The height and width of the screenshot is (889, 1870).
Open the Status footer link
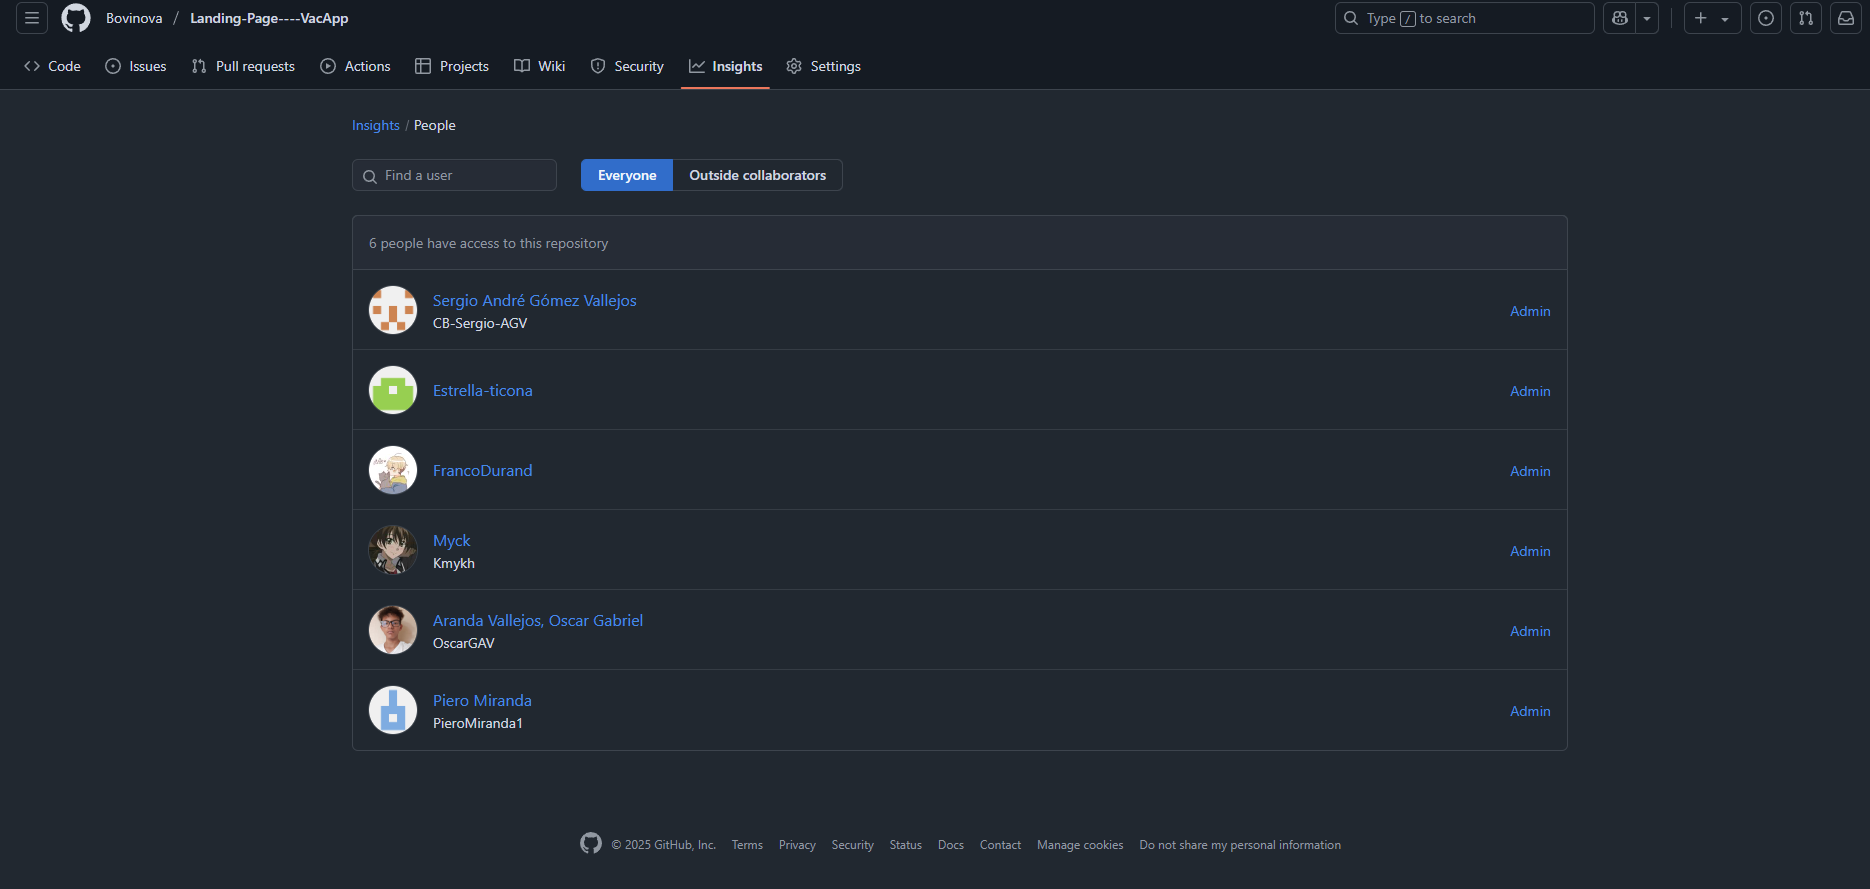906,845
